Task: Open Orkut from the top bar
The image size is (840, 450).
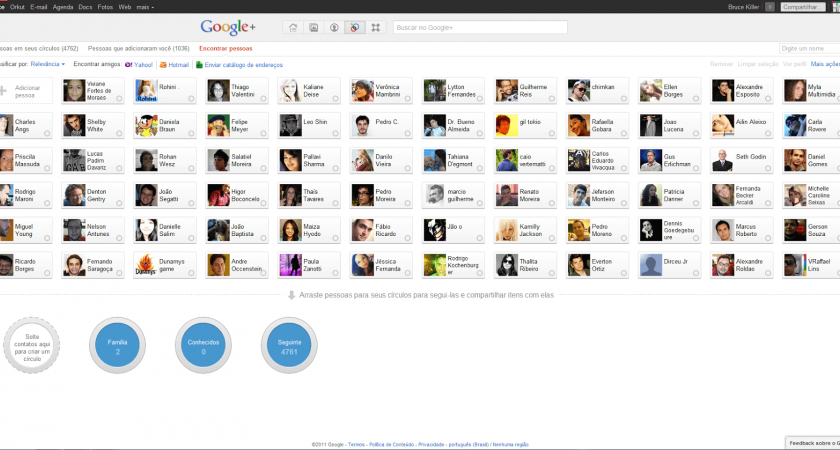Action: pyautogui.click(x=18, y=7)
